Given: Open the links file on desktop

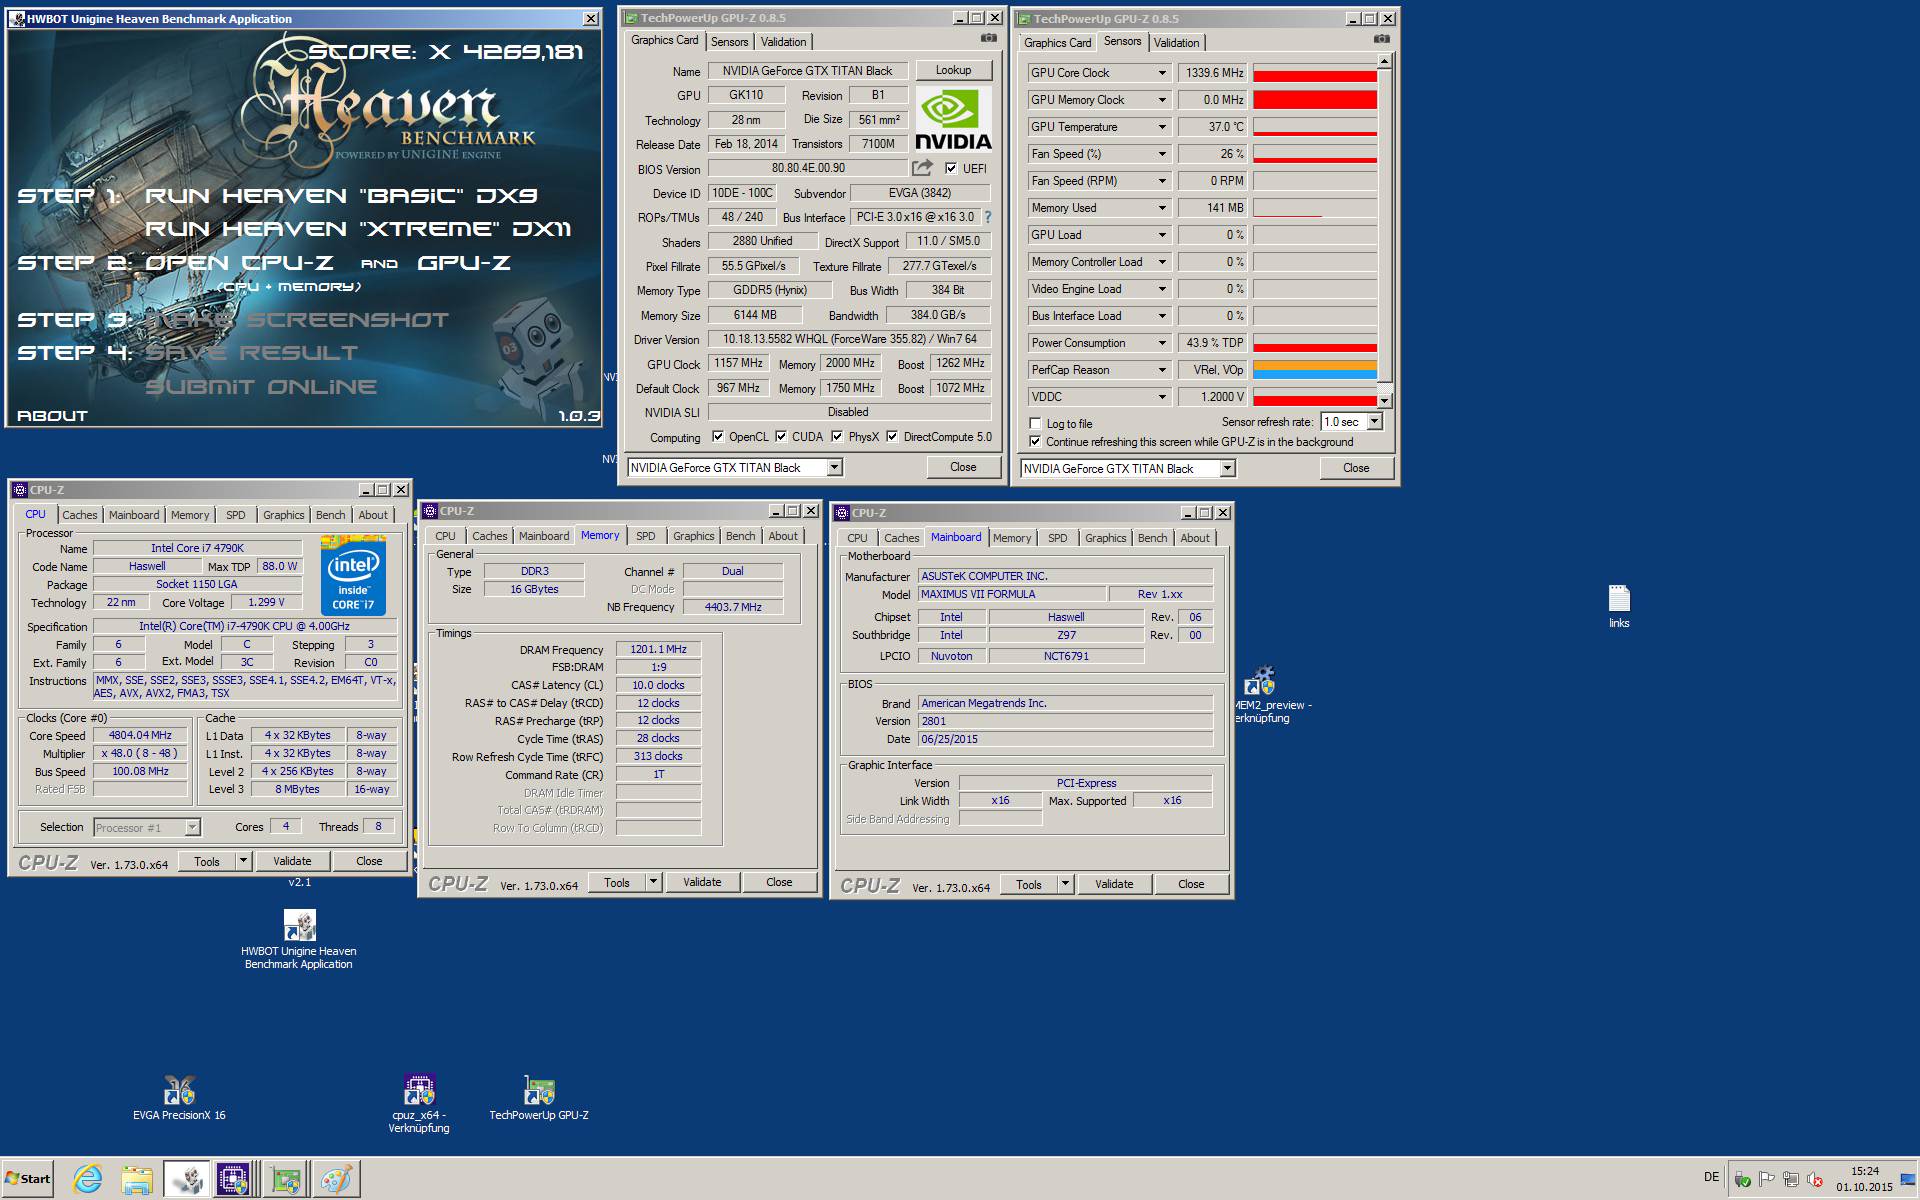Looking at the screenshot, I should (1619, 606).
